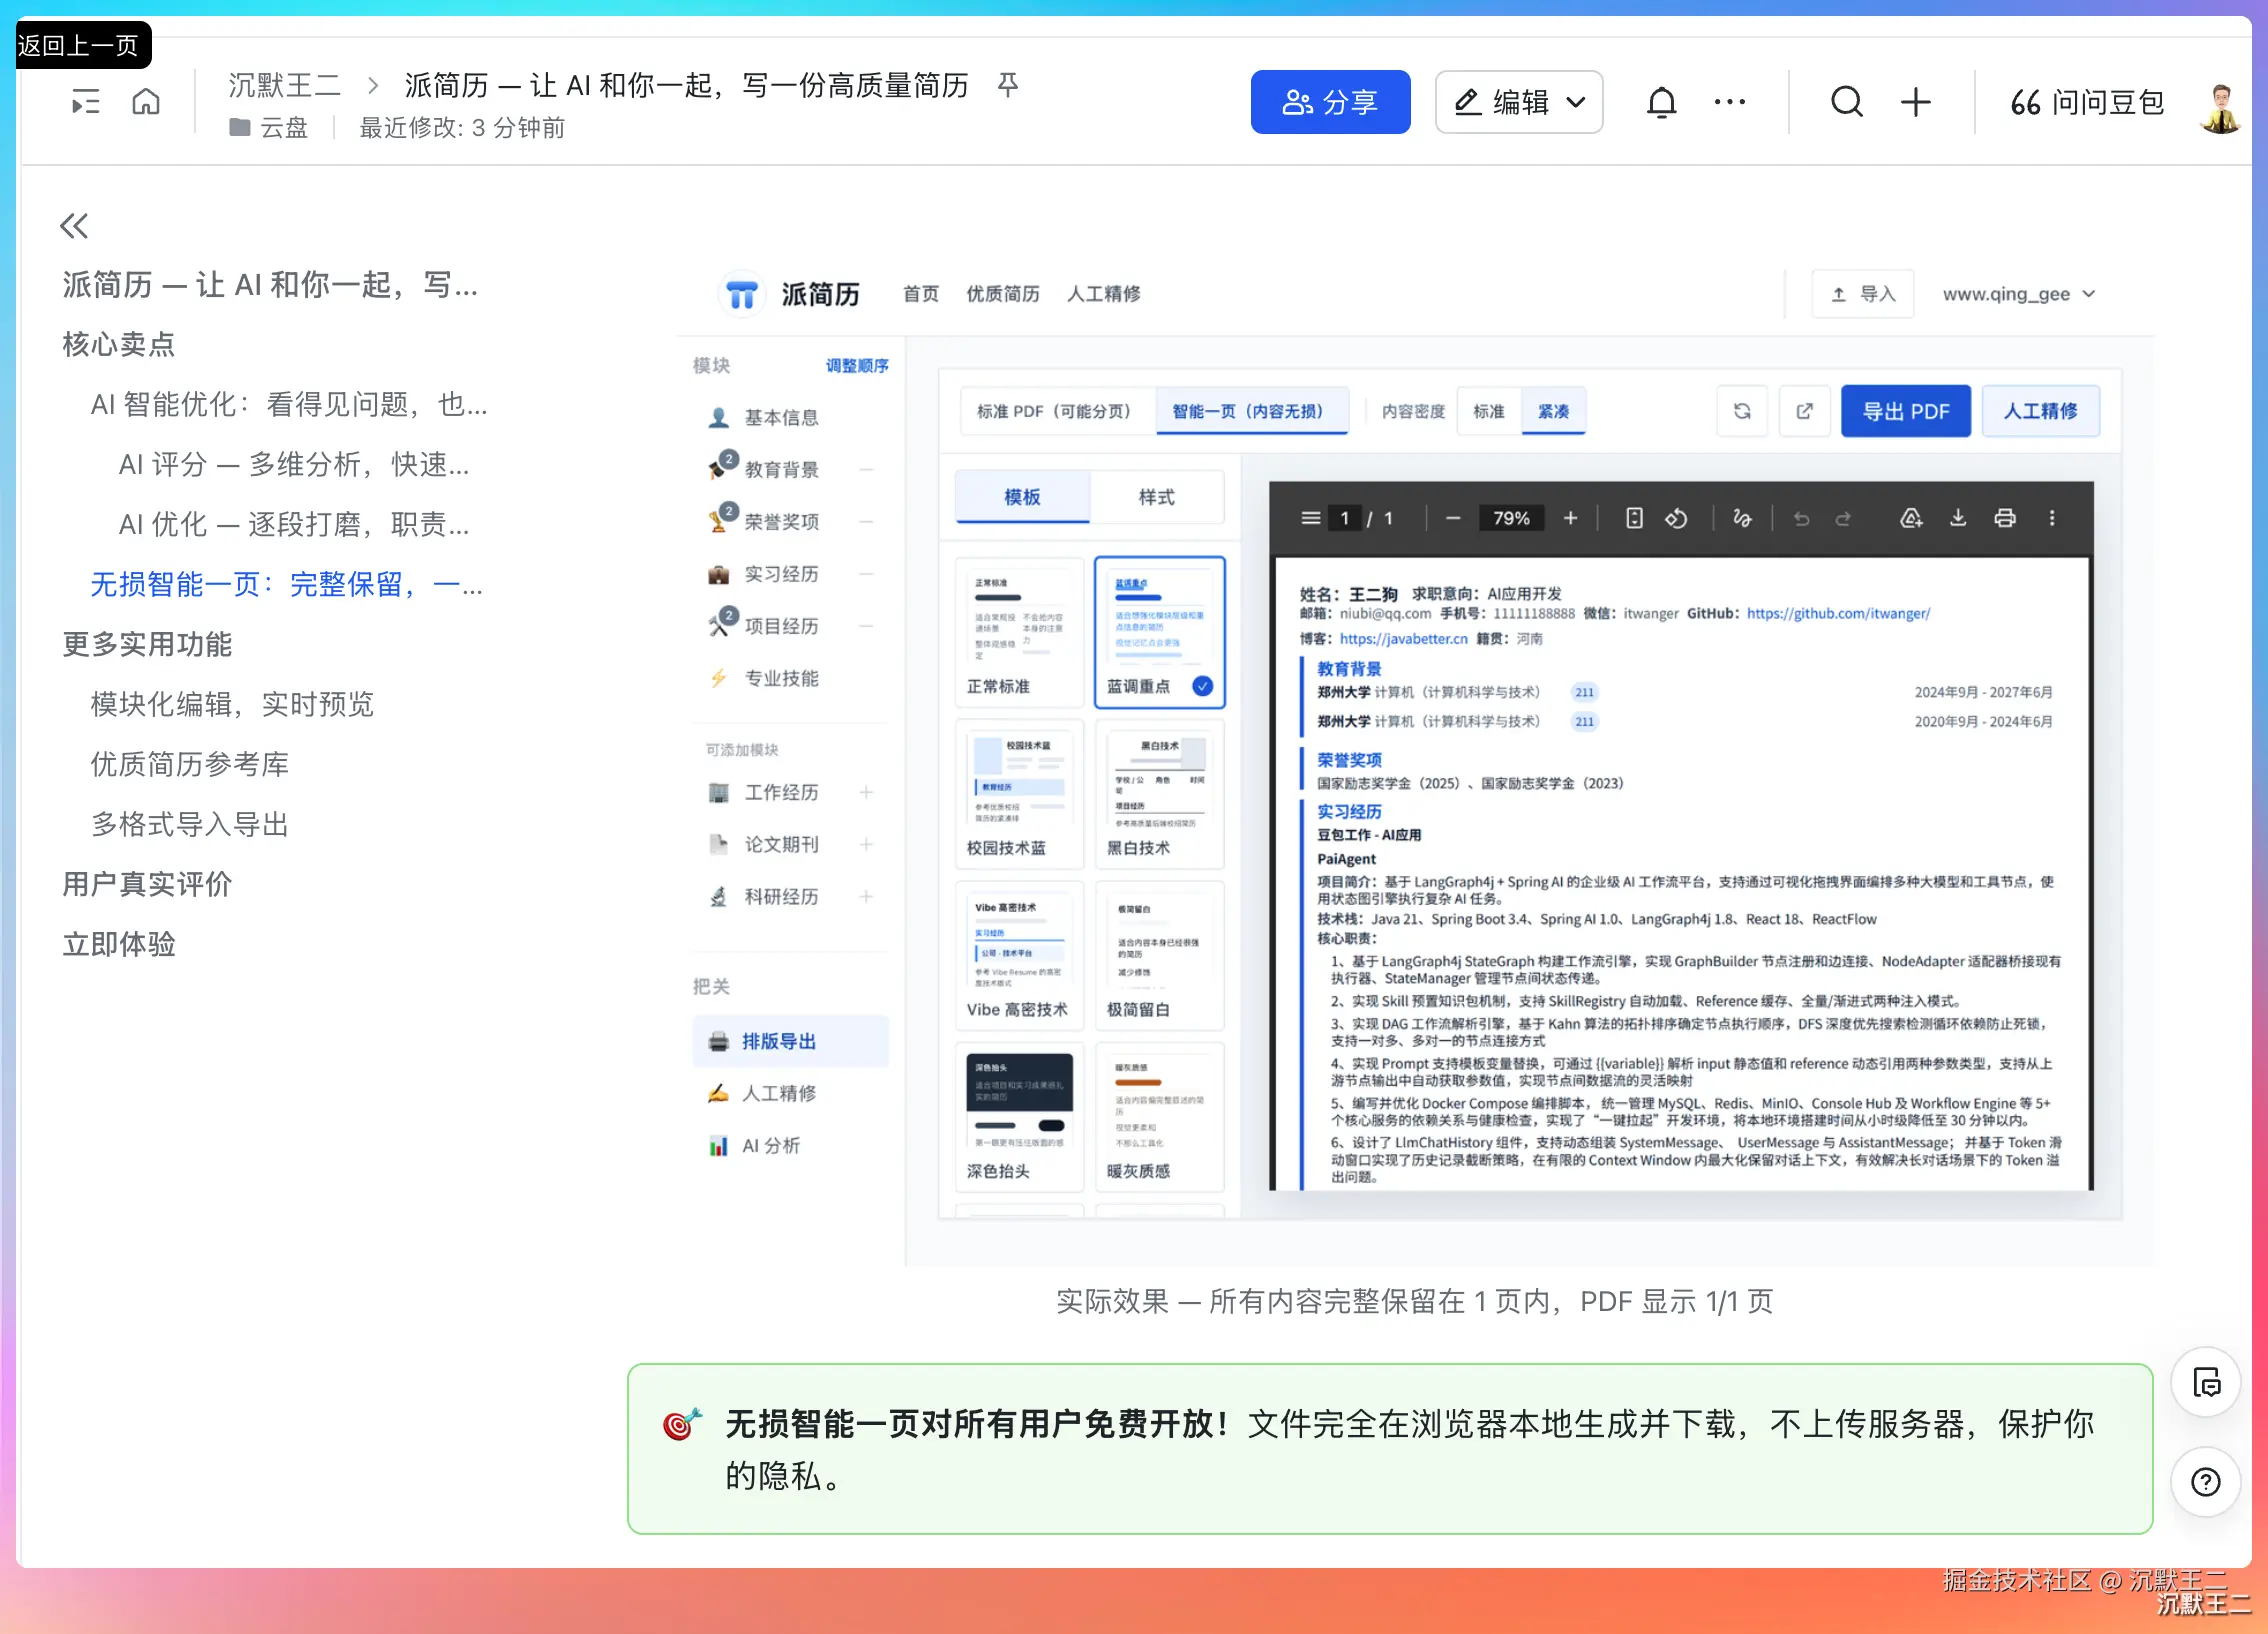Click the 导入 button

tap(1862, 294)
